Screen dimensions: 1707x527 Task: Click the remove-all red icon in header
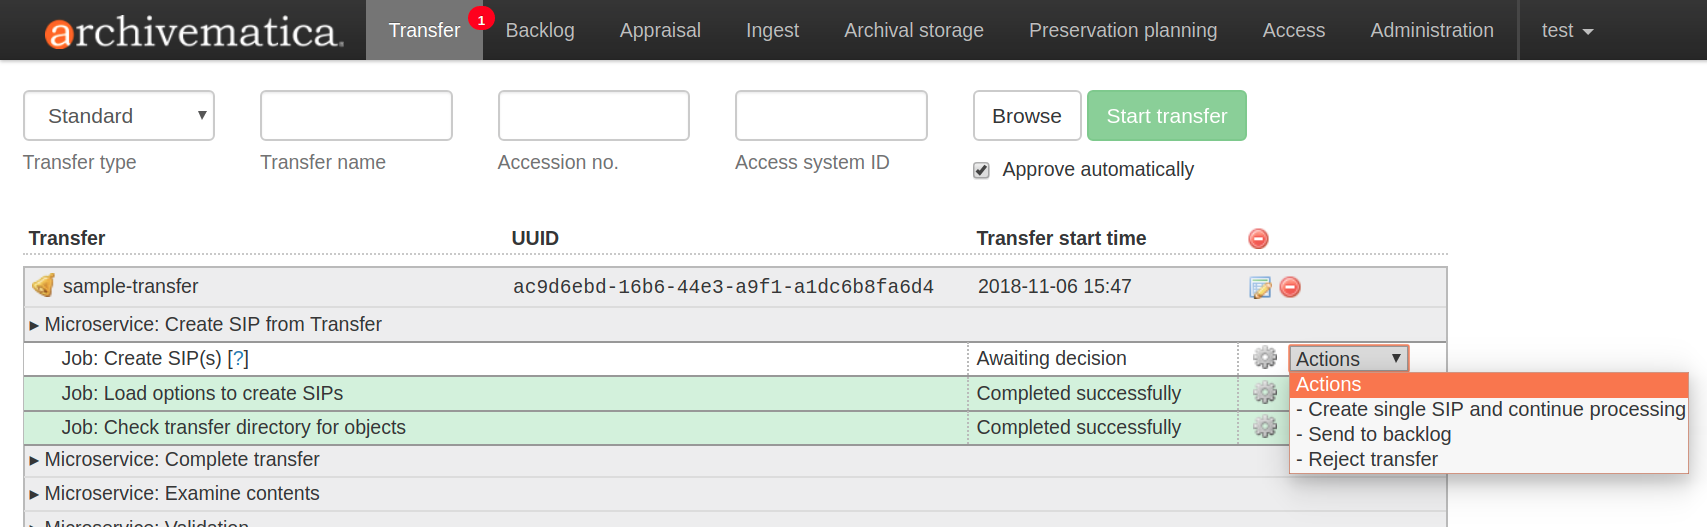(1258, 238)
